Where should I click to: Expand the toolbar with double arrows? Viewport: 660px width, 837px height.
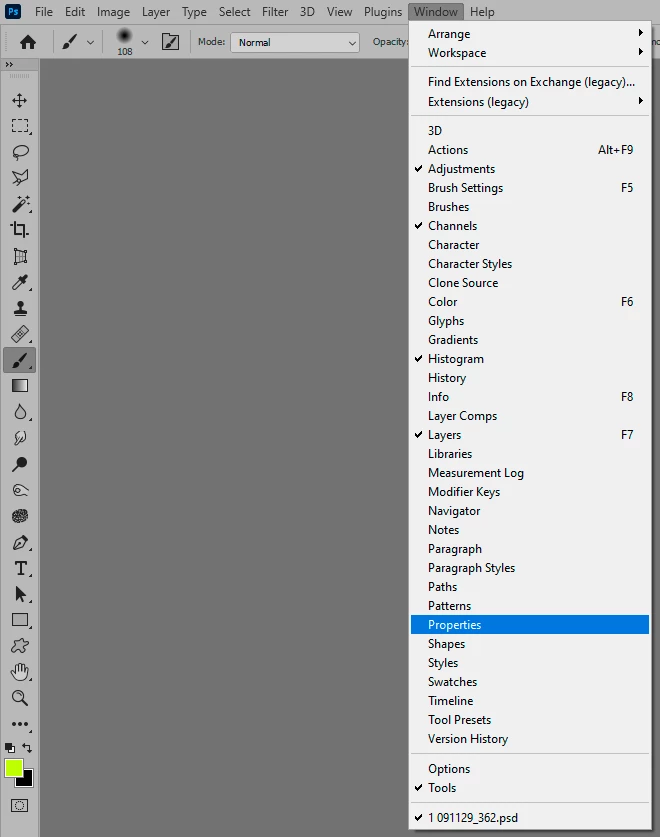9,64
